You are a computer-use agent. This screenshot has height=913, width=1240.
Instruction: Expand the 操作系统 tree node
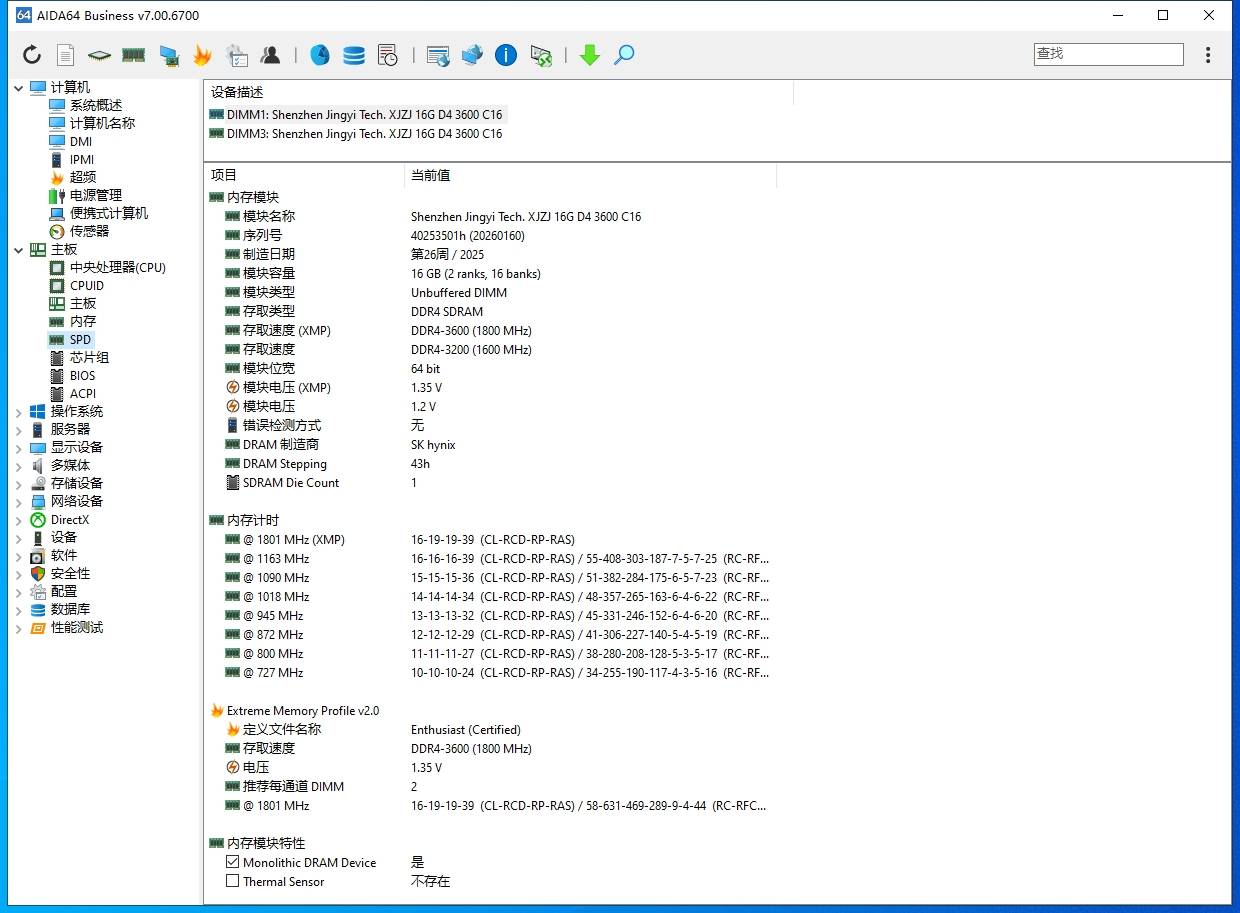click(x=19, y=412)
